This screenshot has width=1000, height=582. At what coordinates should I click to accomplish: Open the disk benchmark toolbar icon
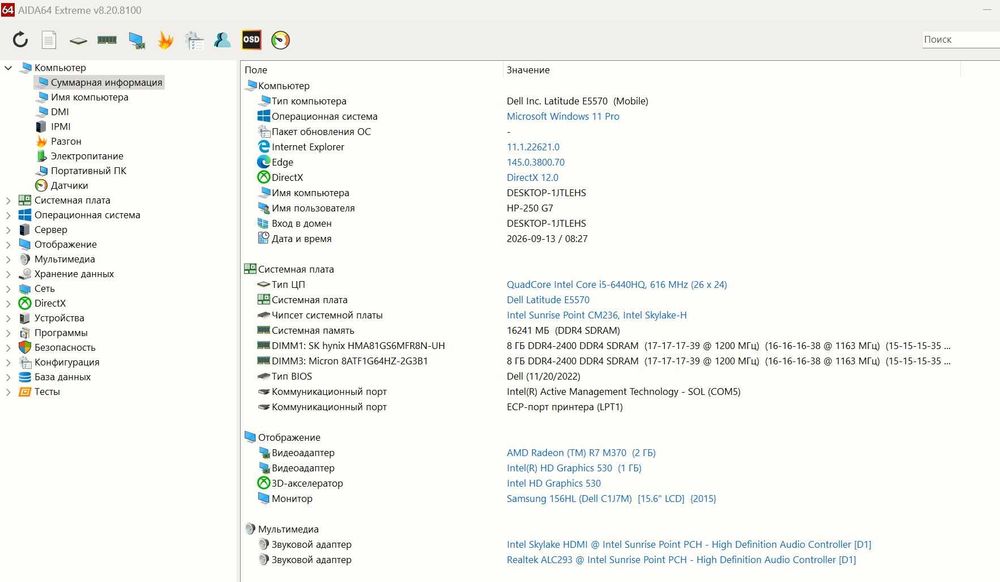[78, 40]
